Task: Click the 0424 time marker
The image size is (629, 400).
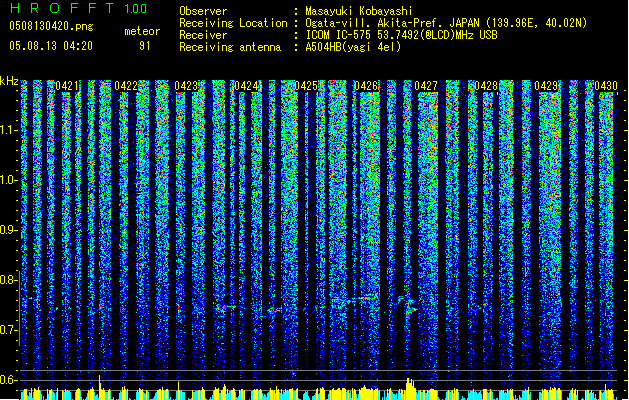Action: point(246,86)
